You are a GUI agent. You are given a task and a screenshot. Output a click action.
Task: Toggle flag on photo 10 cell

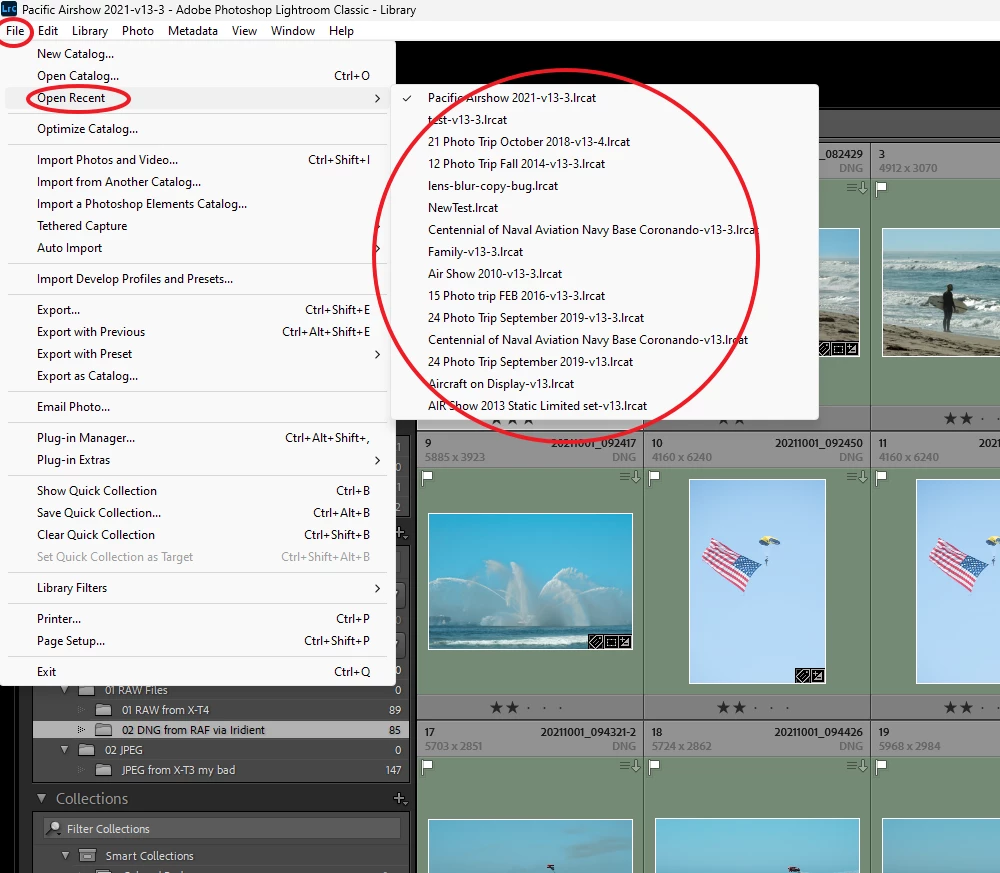coord(654,477)
